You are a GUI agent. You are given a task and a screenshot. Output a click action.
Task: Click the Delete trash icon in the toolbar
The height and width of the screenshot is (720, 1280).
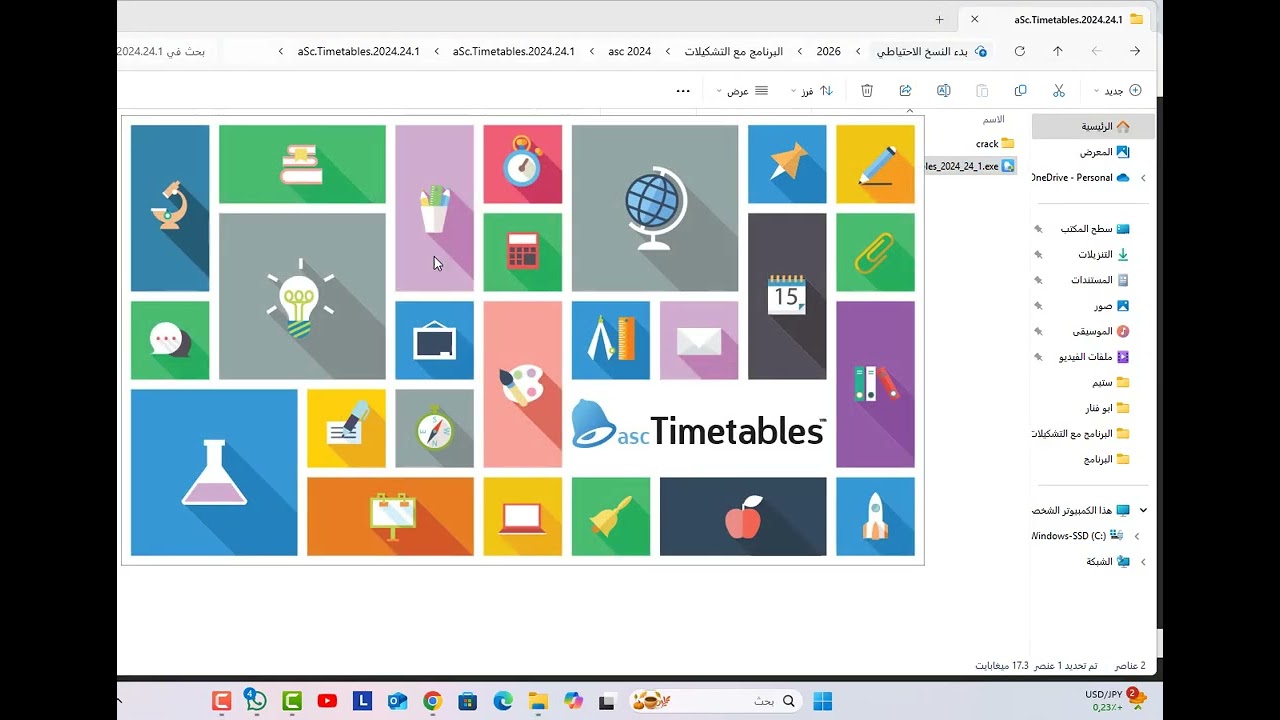coord(867,90)
